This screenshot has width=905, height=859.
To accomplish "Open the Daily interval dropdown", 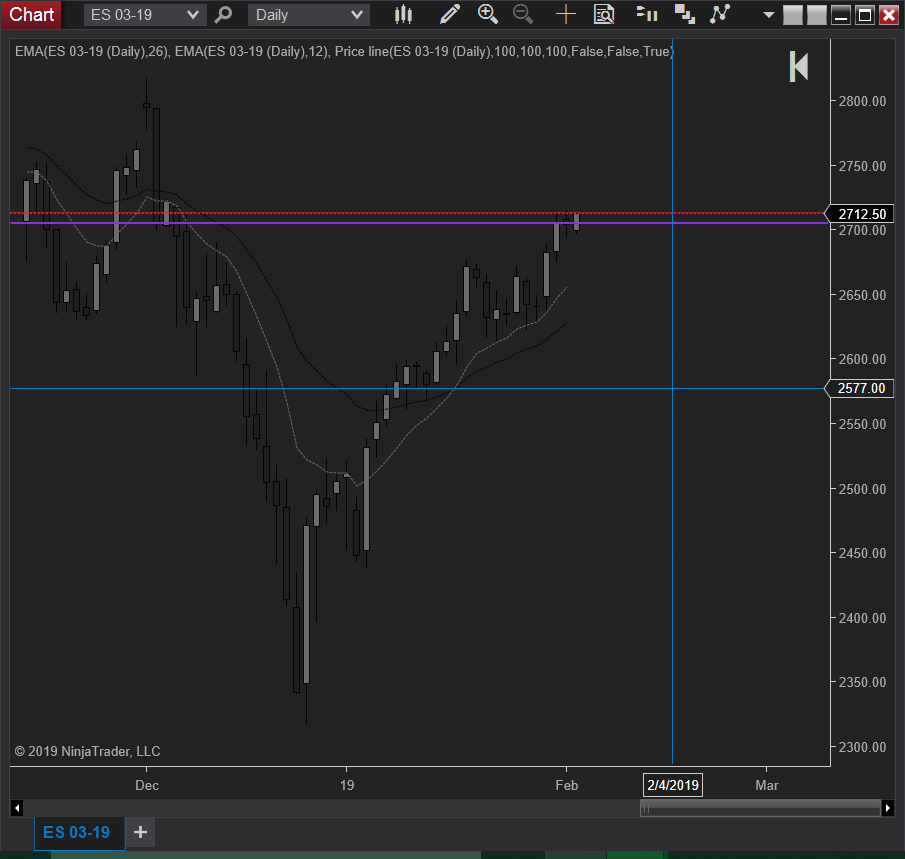I will (x=309, y=15).
